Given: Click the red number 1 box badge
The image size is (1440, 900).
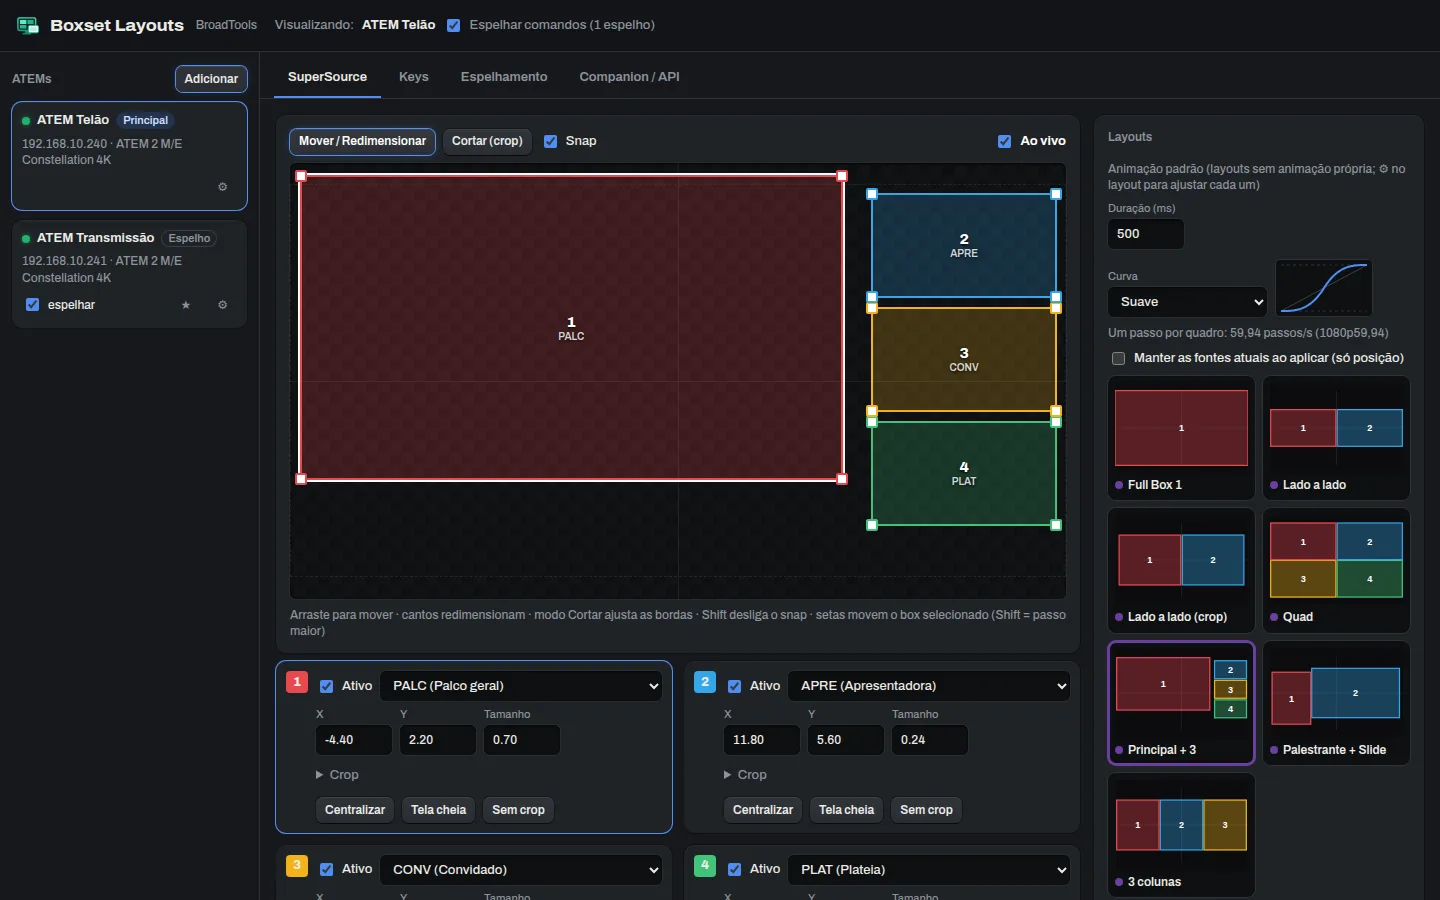Looking at the screenshot, I should pos(297,681).
